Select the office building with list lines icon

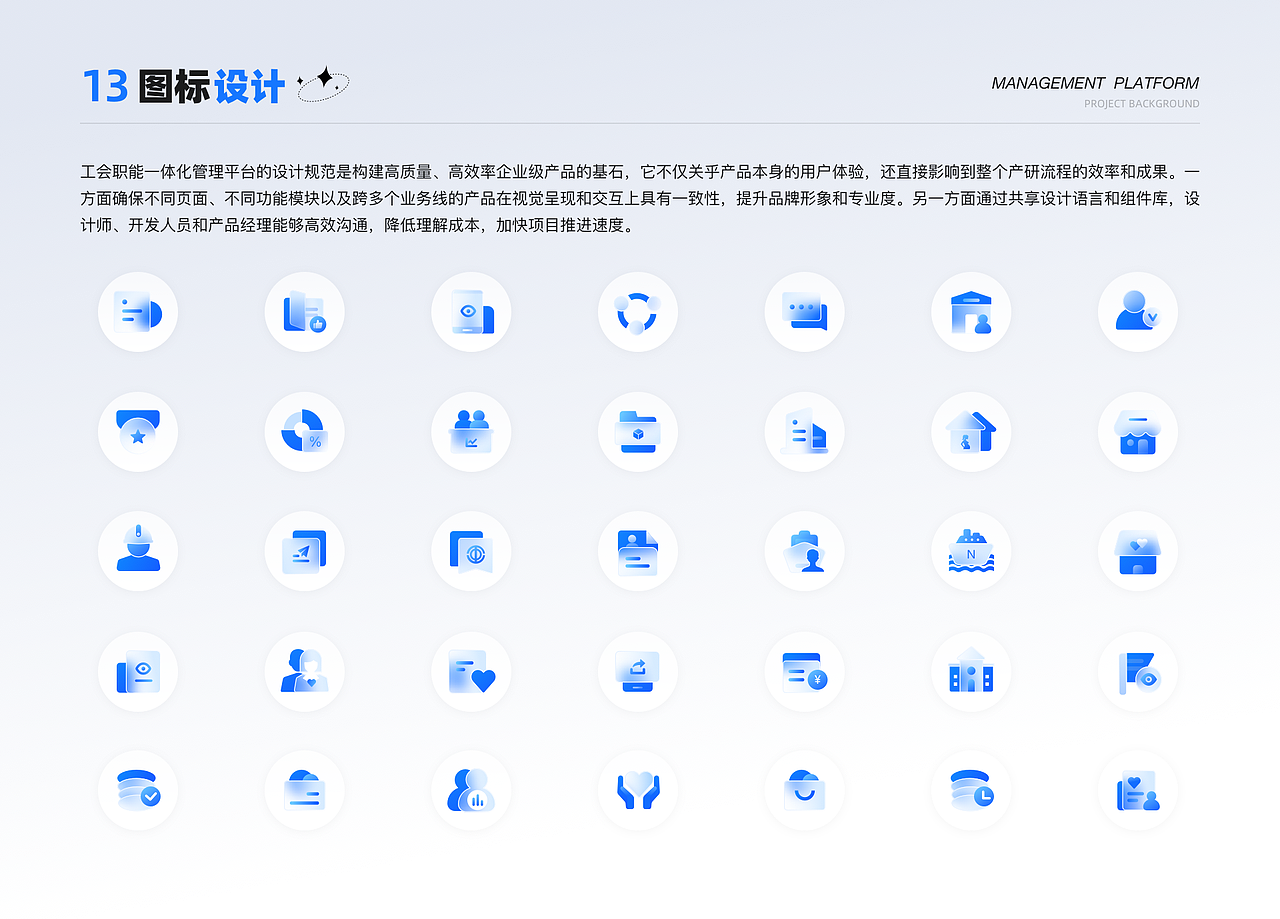pos(805,432)
